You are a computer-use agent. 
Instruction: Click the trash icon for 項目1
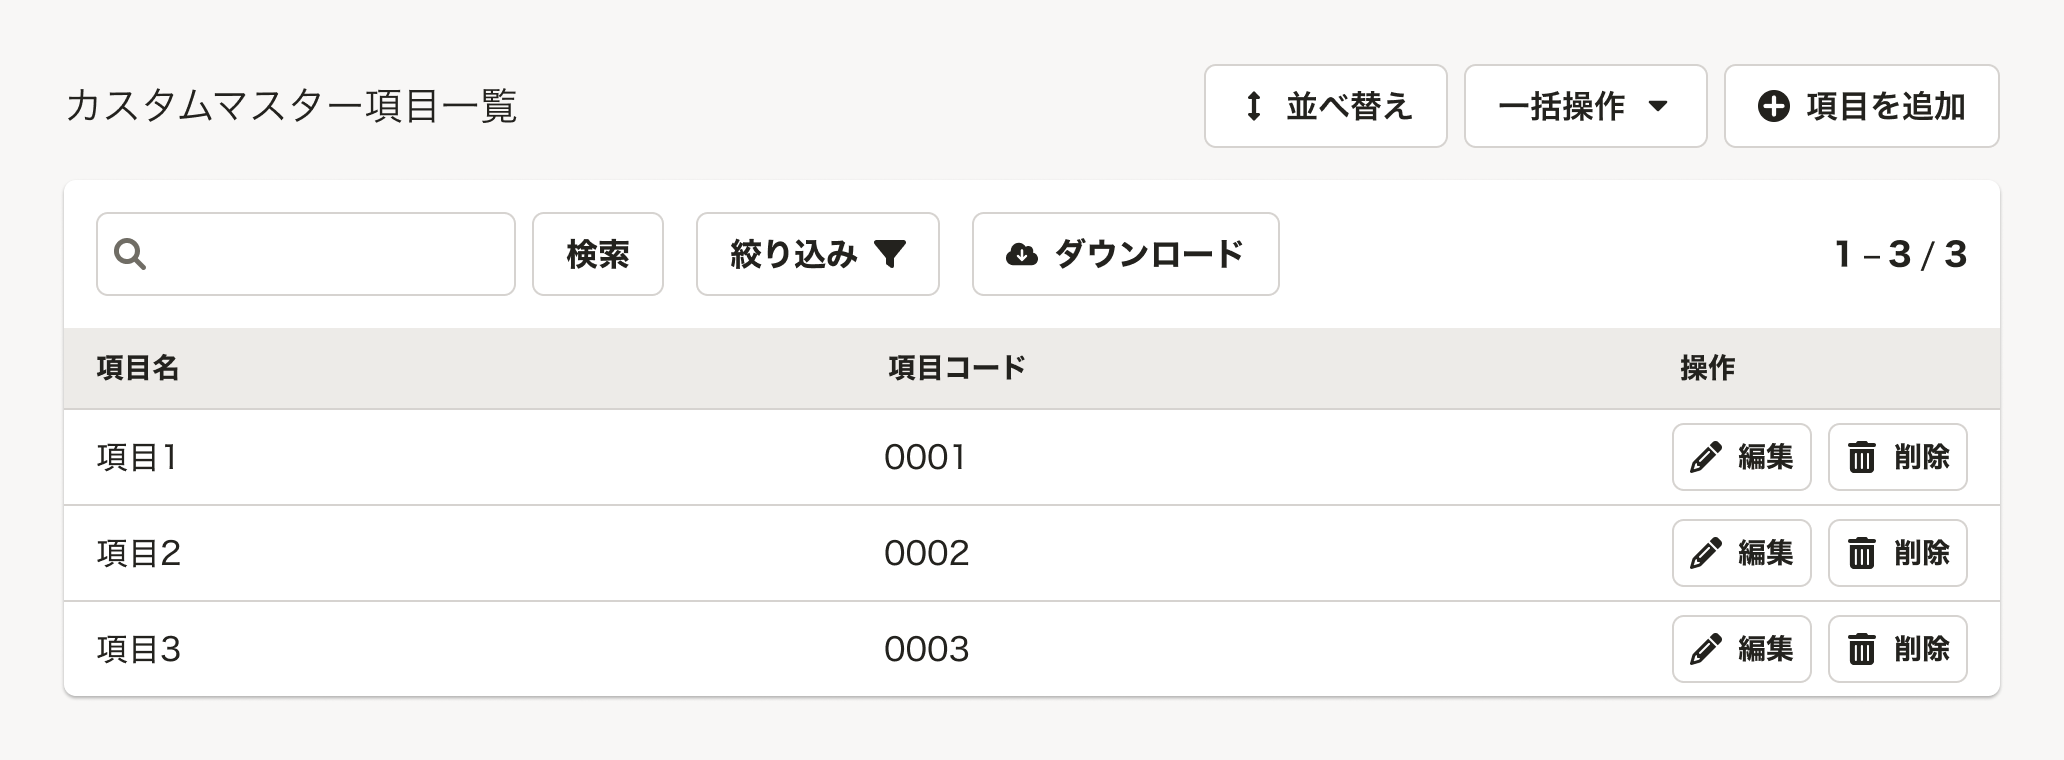pyautogui.click(x=1861, y=457)
